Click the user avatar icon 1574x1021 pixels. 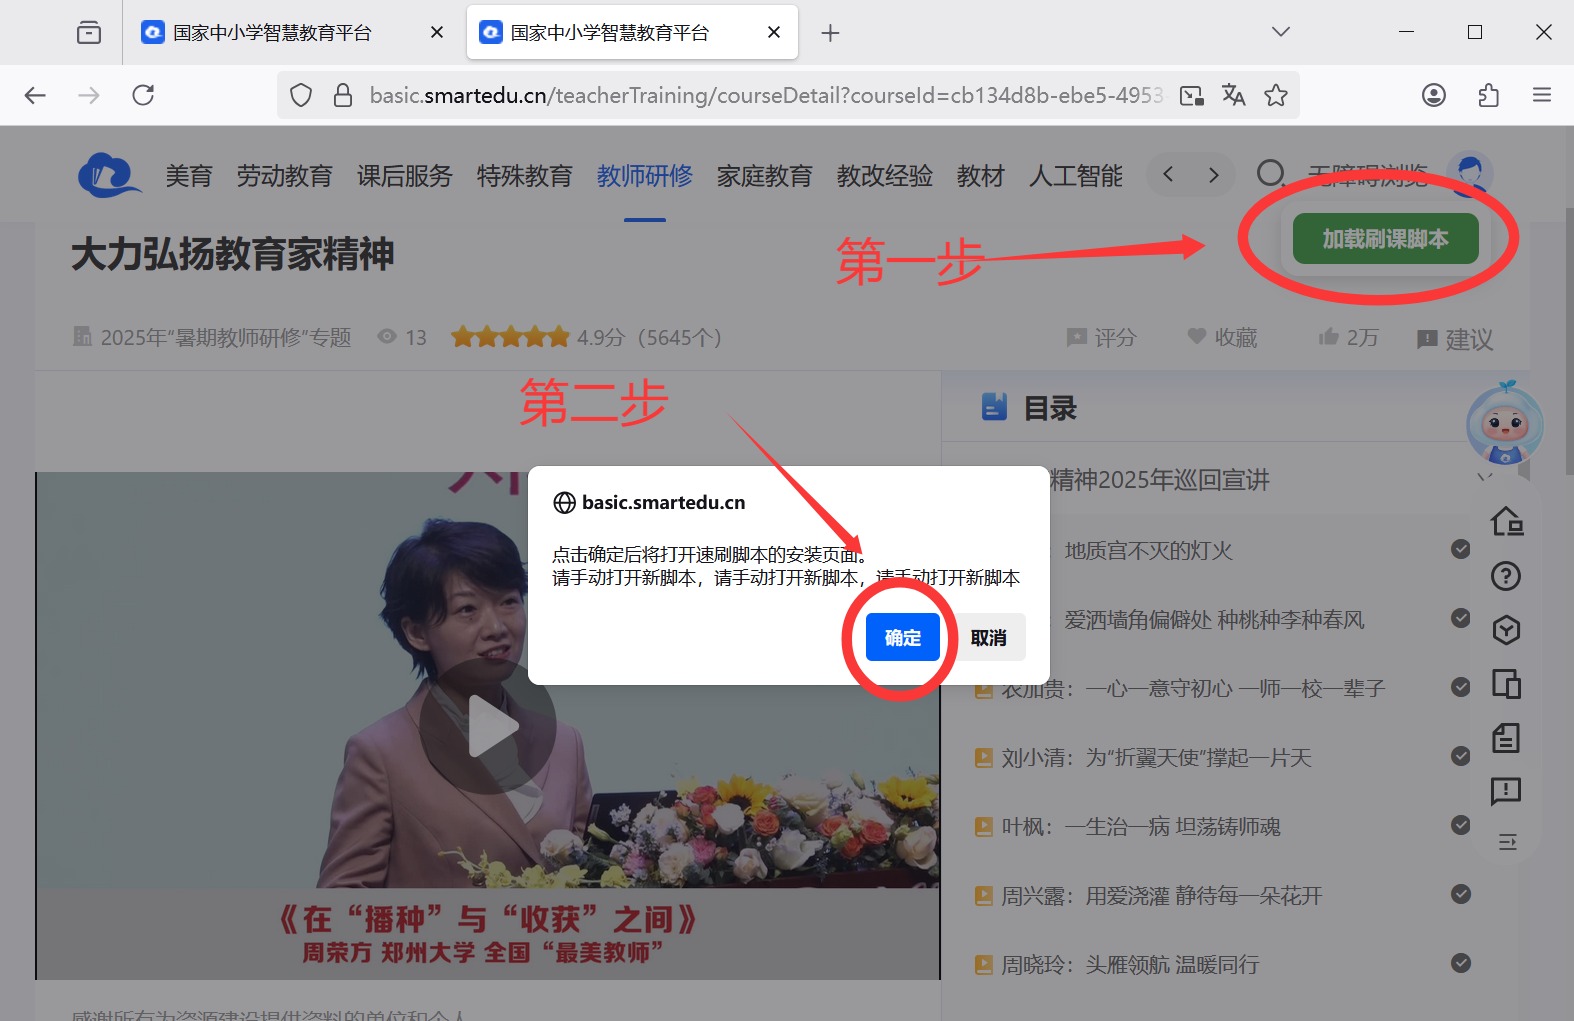point(1469,174)
